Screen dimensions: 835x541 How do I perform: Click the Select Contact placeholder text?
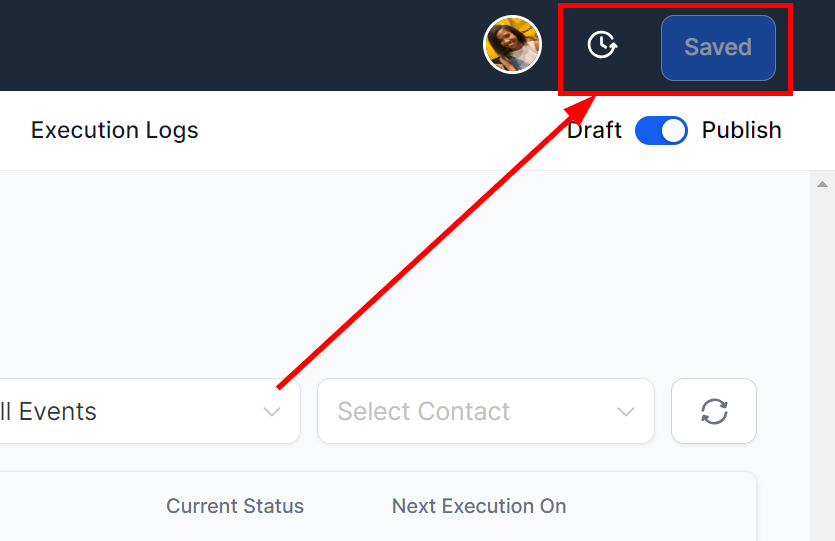tap(424, 412)
